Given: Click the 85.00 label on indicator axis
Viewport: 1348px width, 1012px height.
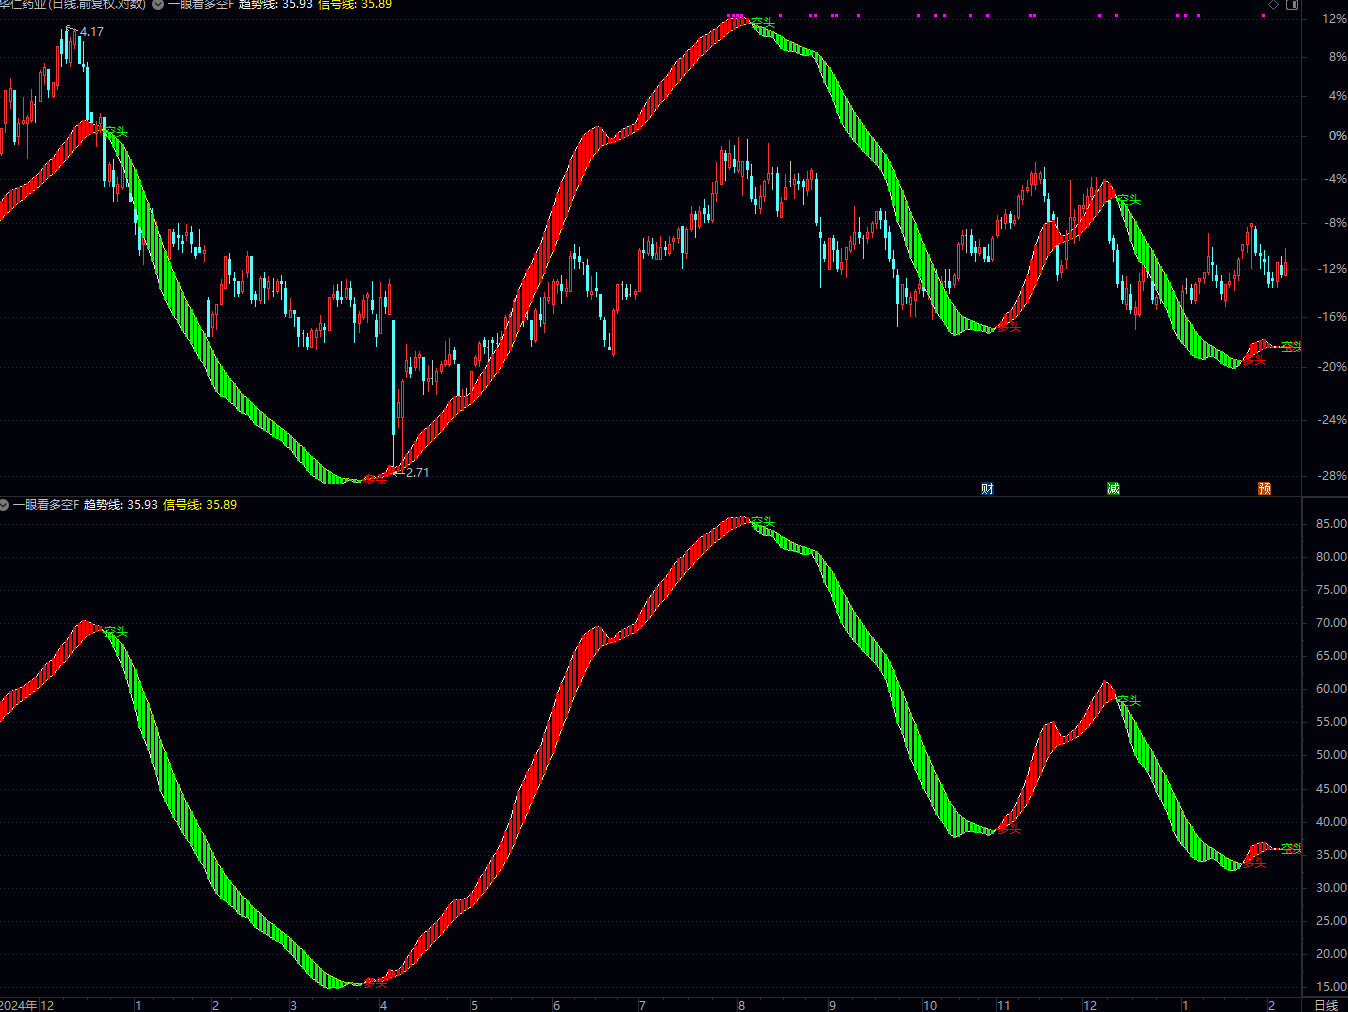Looking at the screenshot, I should point(1331,524).
